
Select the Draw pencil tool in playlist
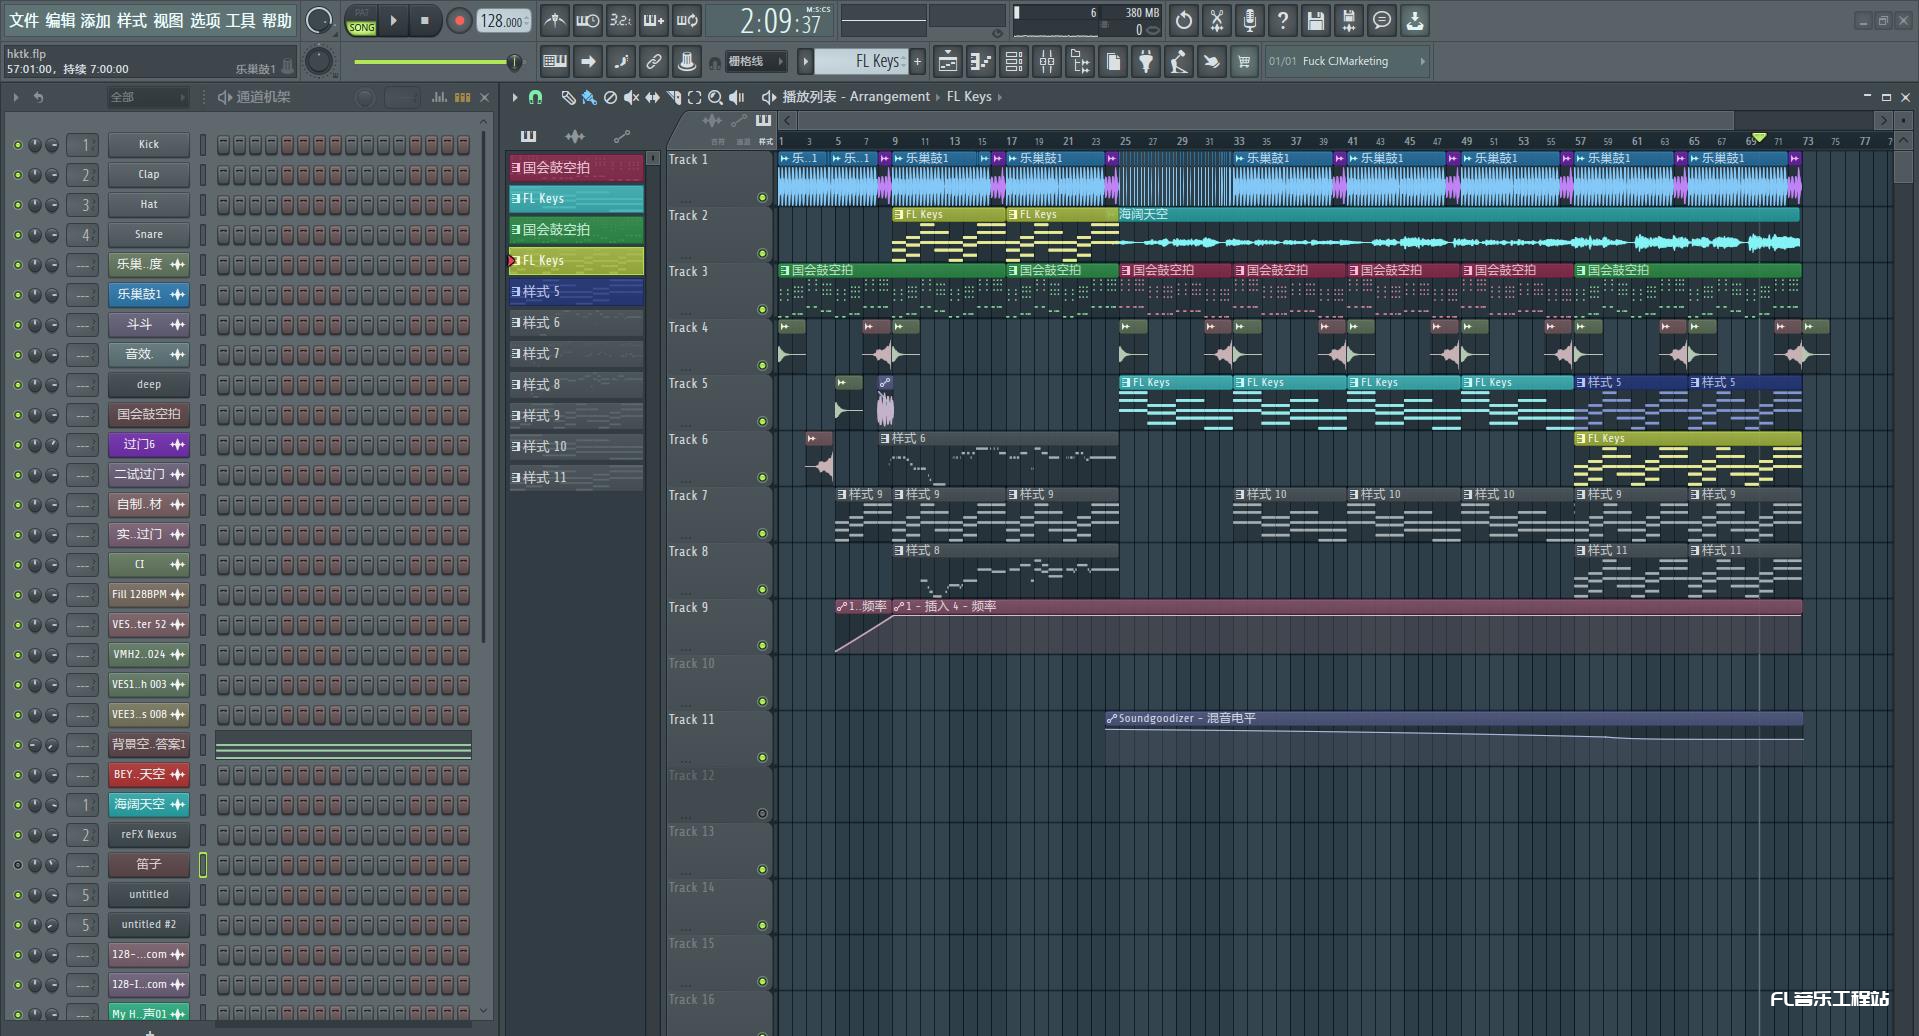coord(567,97)
